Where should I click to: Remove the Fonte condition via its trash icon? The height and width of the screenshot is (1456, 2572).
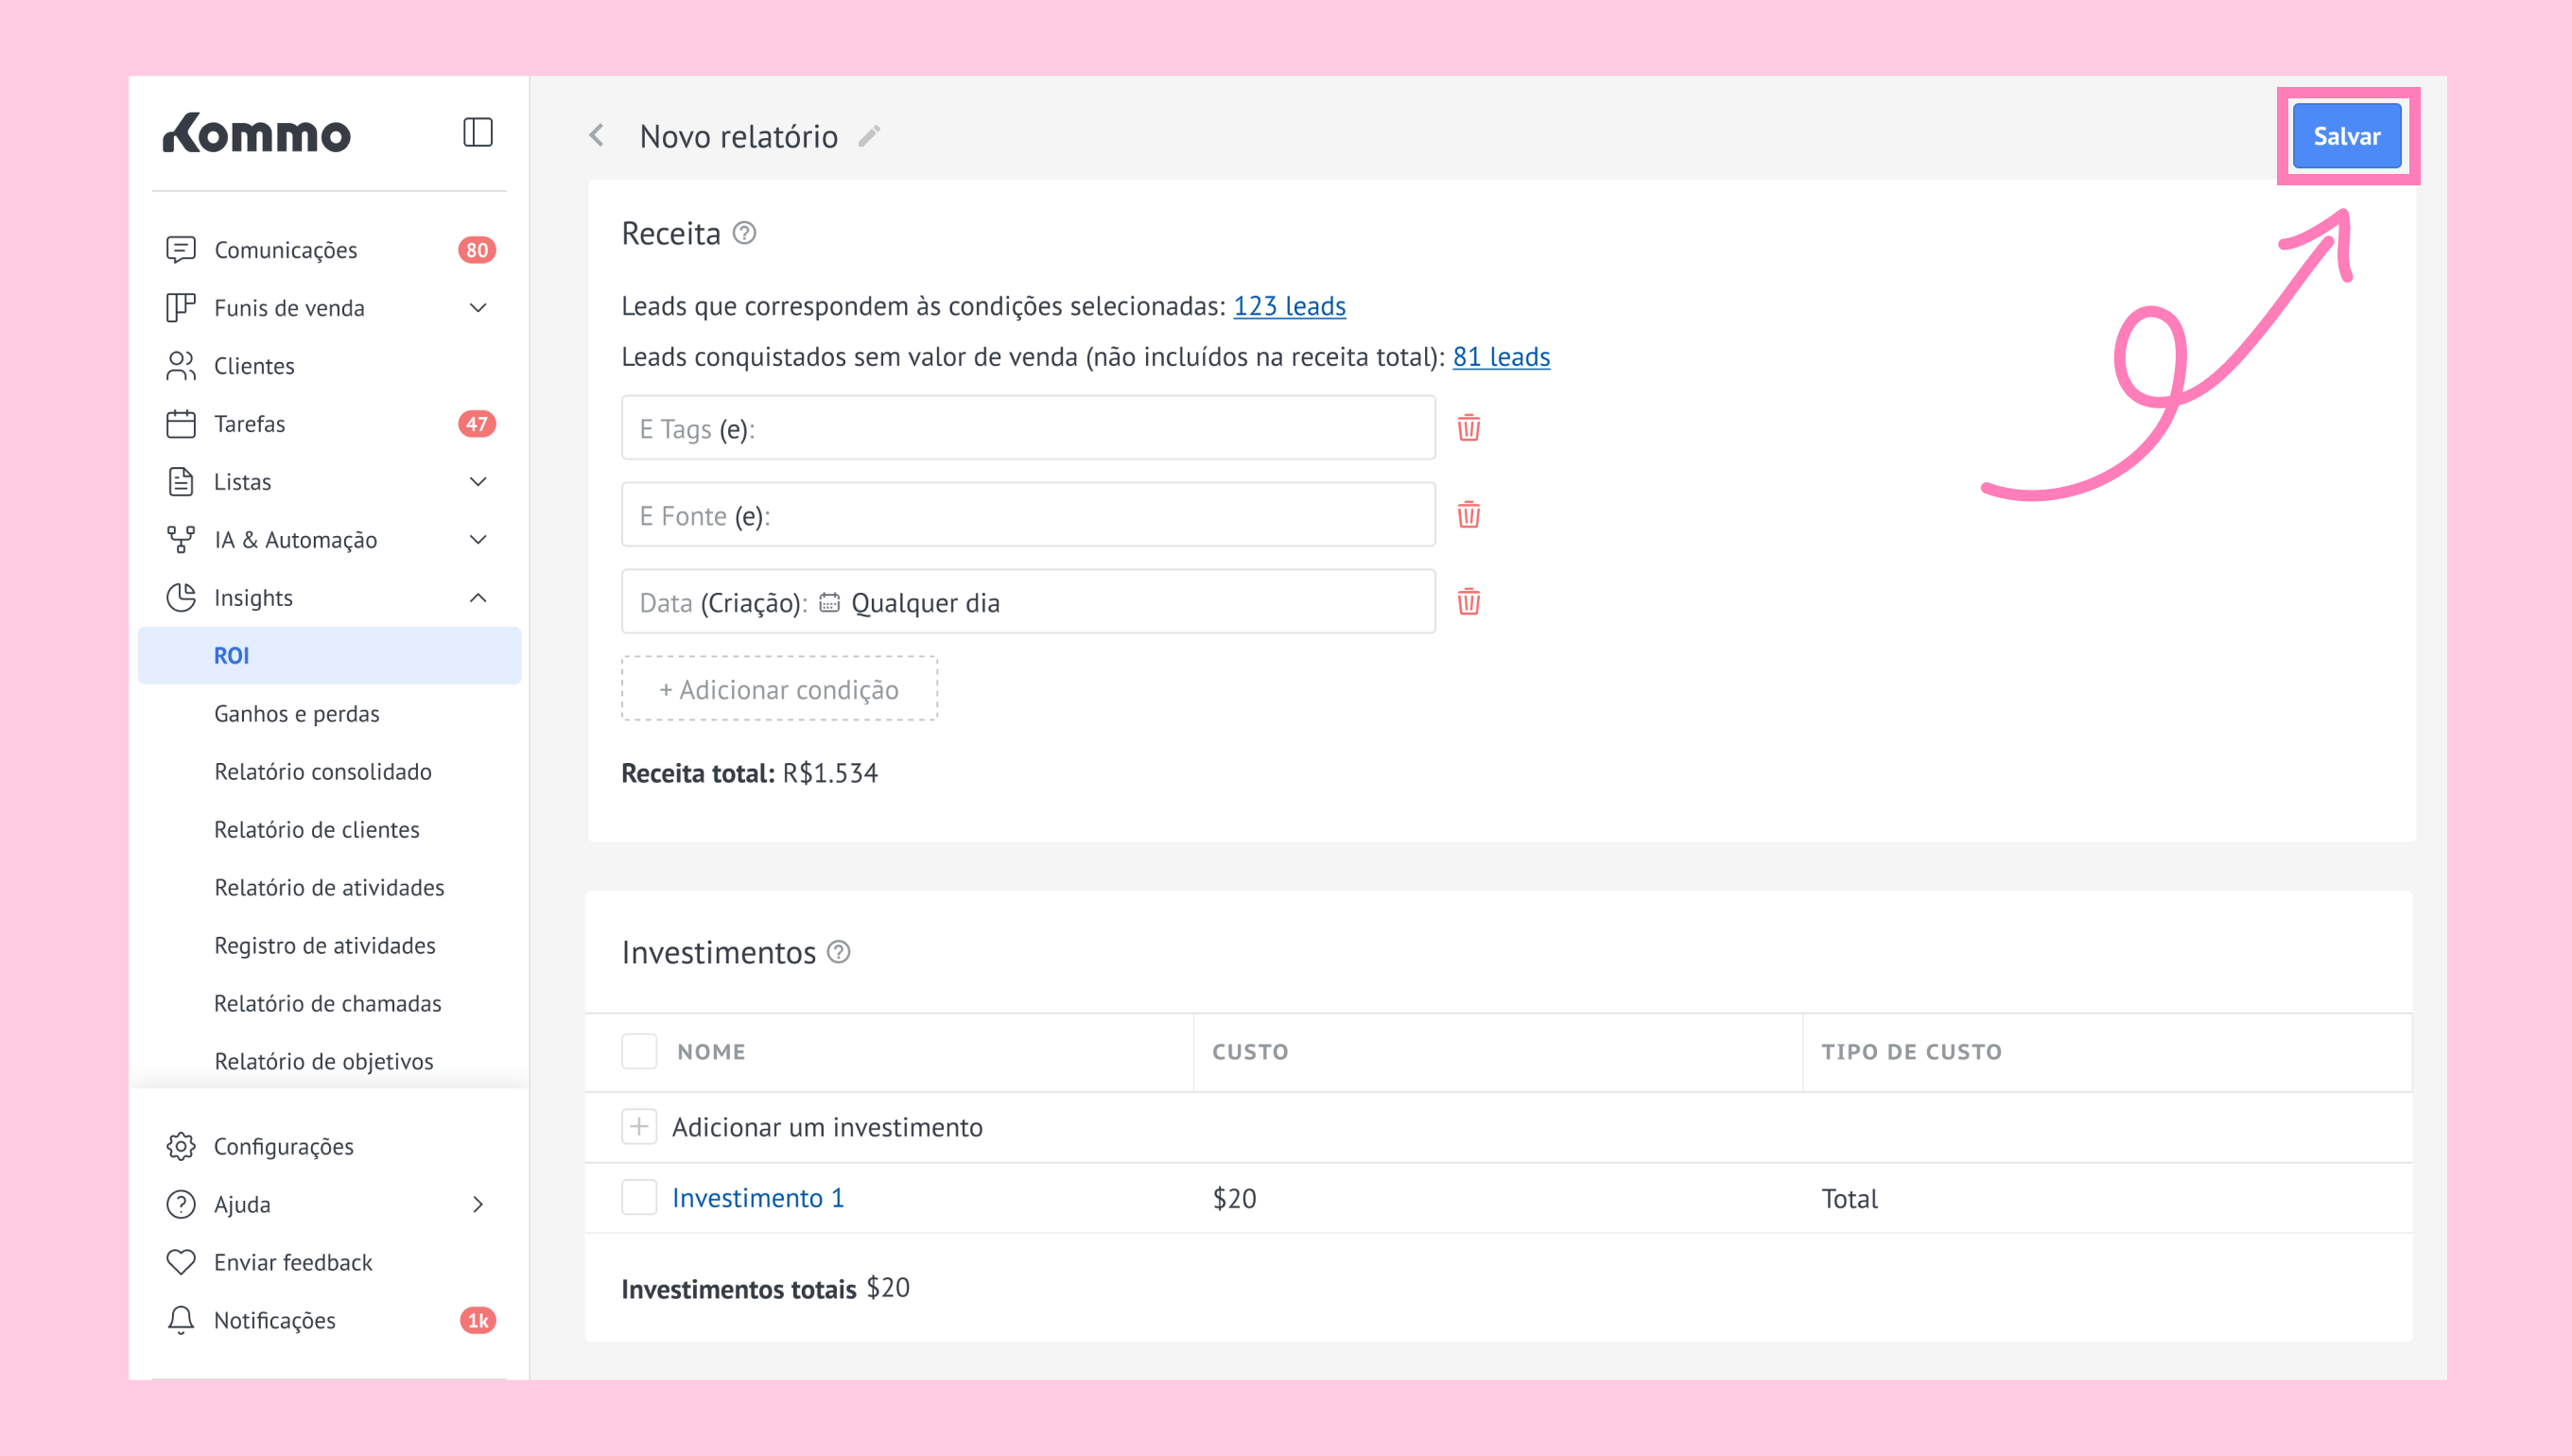(x=1468, y=515)
